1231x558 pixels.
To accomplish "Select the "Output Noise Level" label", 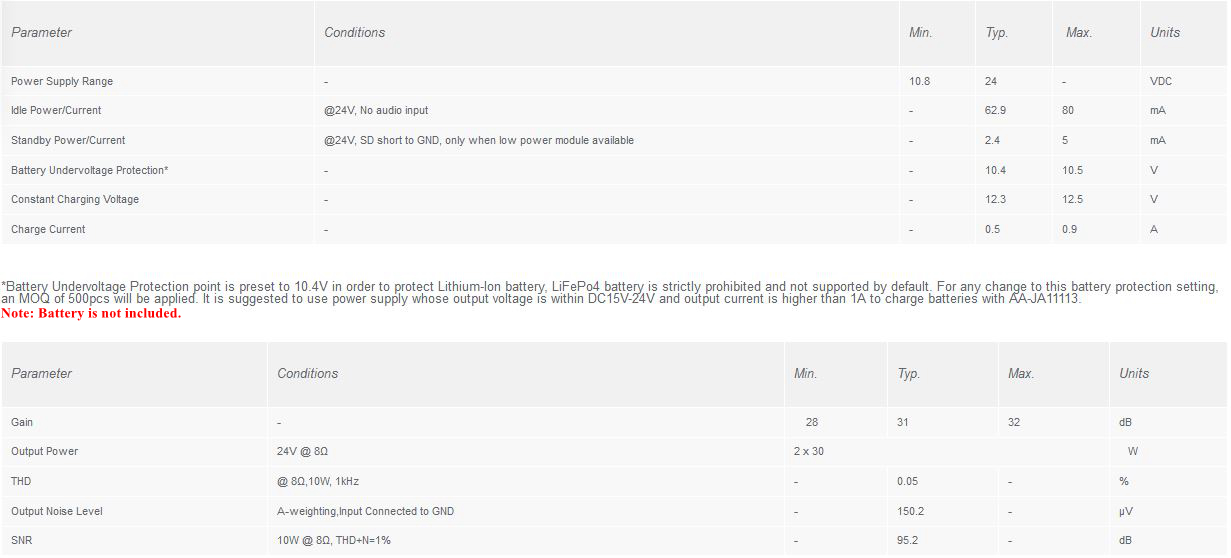I will coord(57,511).
